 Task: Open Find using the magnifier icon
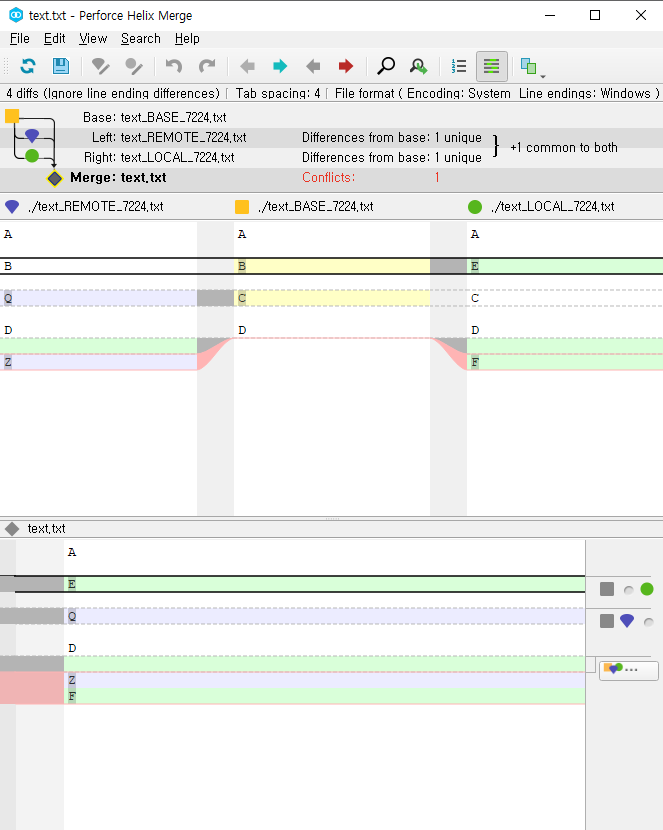point(386,66)
